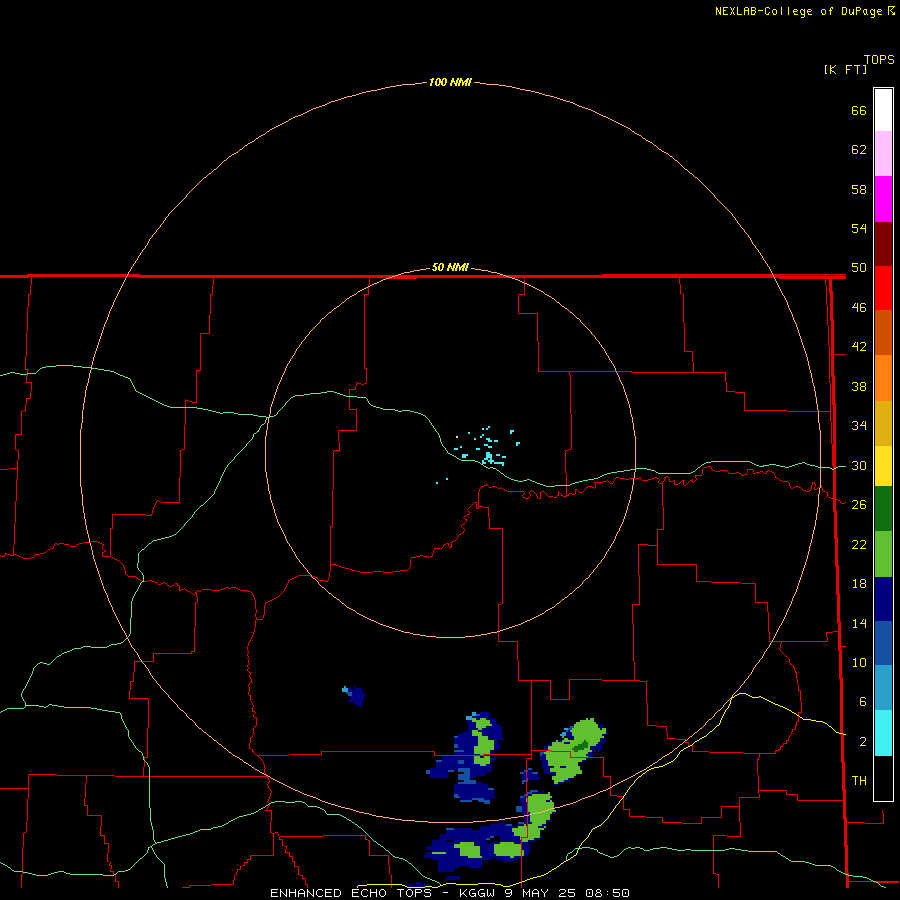Click the legend value 18
The image size is (900, 900).
[859, 584]
